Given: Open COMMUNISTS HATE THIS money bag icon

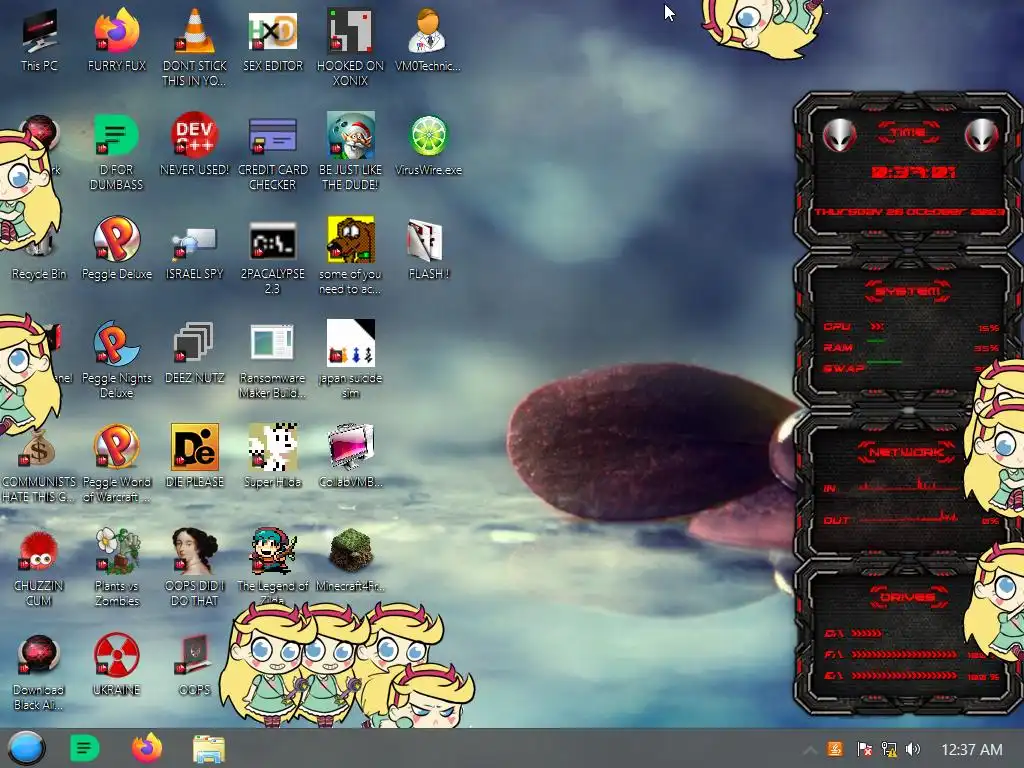Looking at the screenshot, I should [38, 464].
